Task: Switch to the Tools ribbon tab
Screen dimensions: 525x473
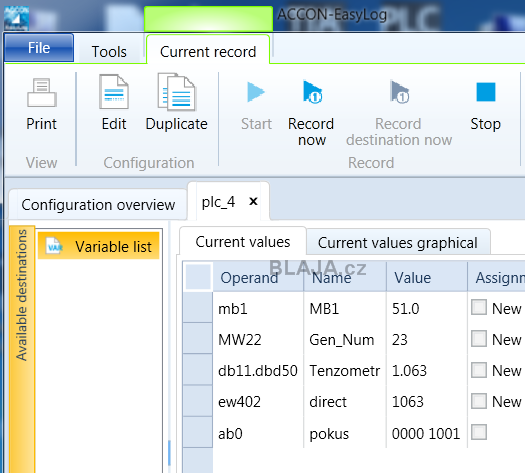Action: tap(109, 52)
